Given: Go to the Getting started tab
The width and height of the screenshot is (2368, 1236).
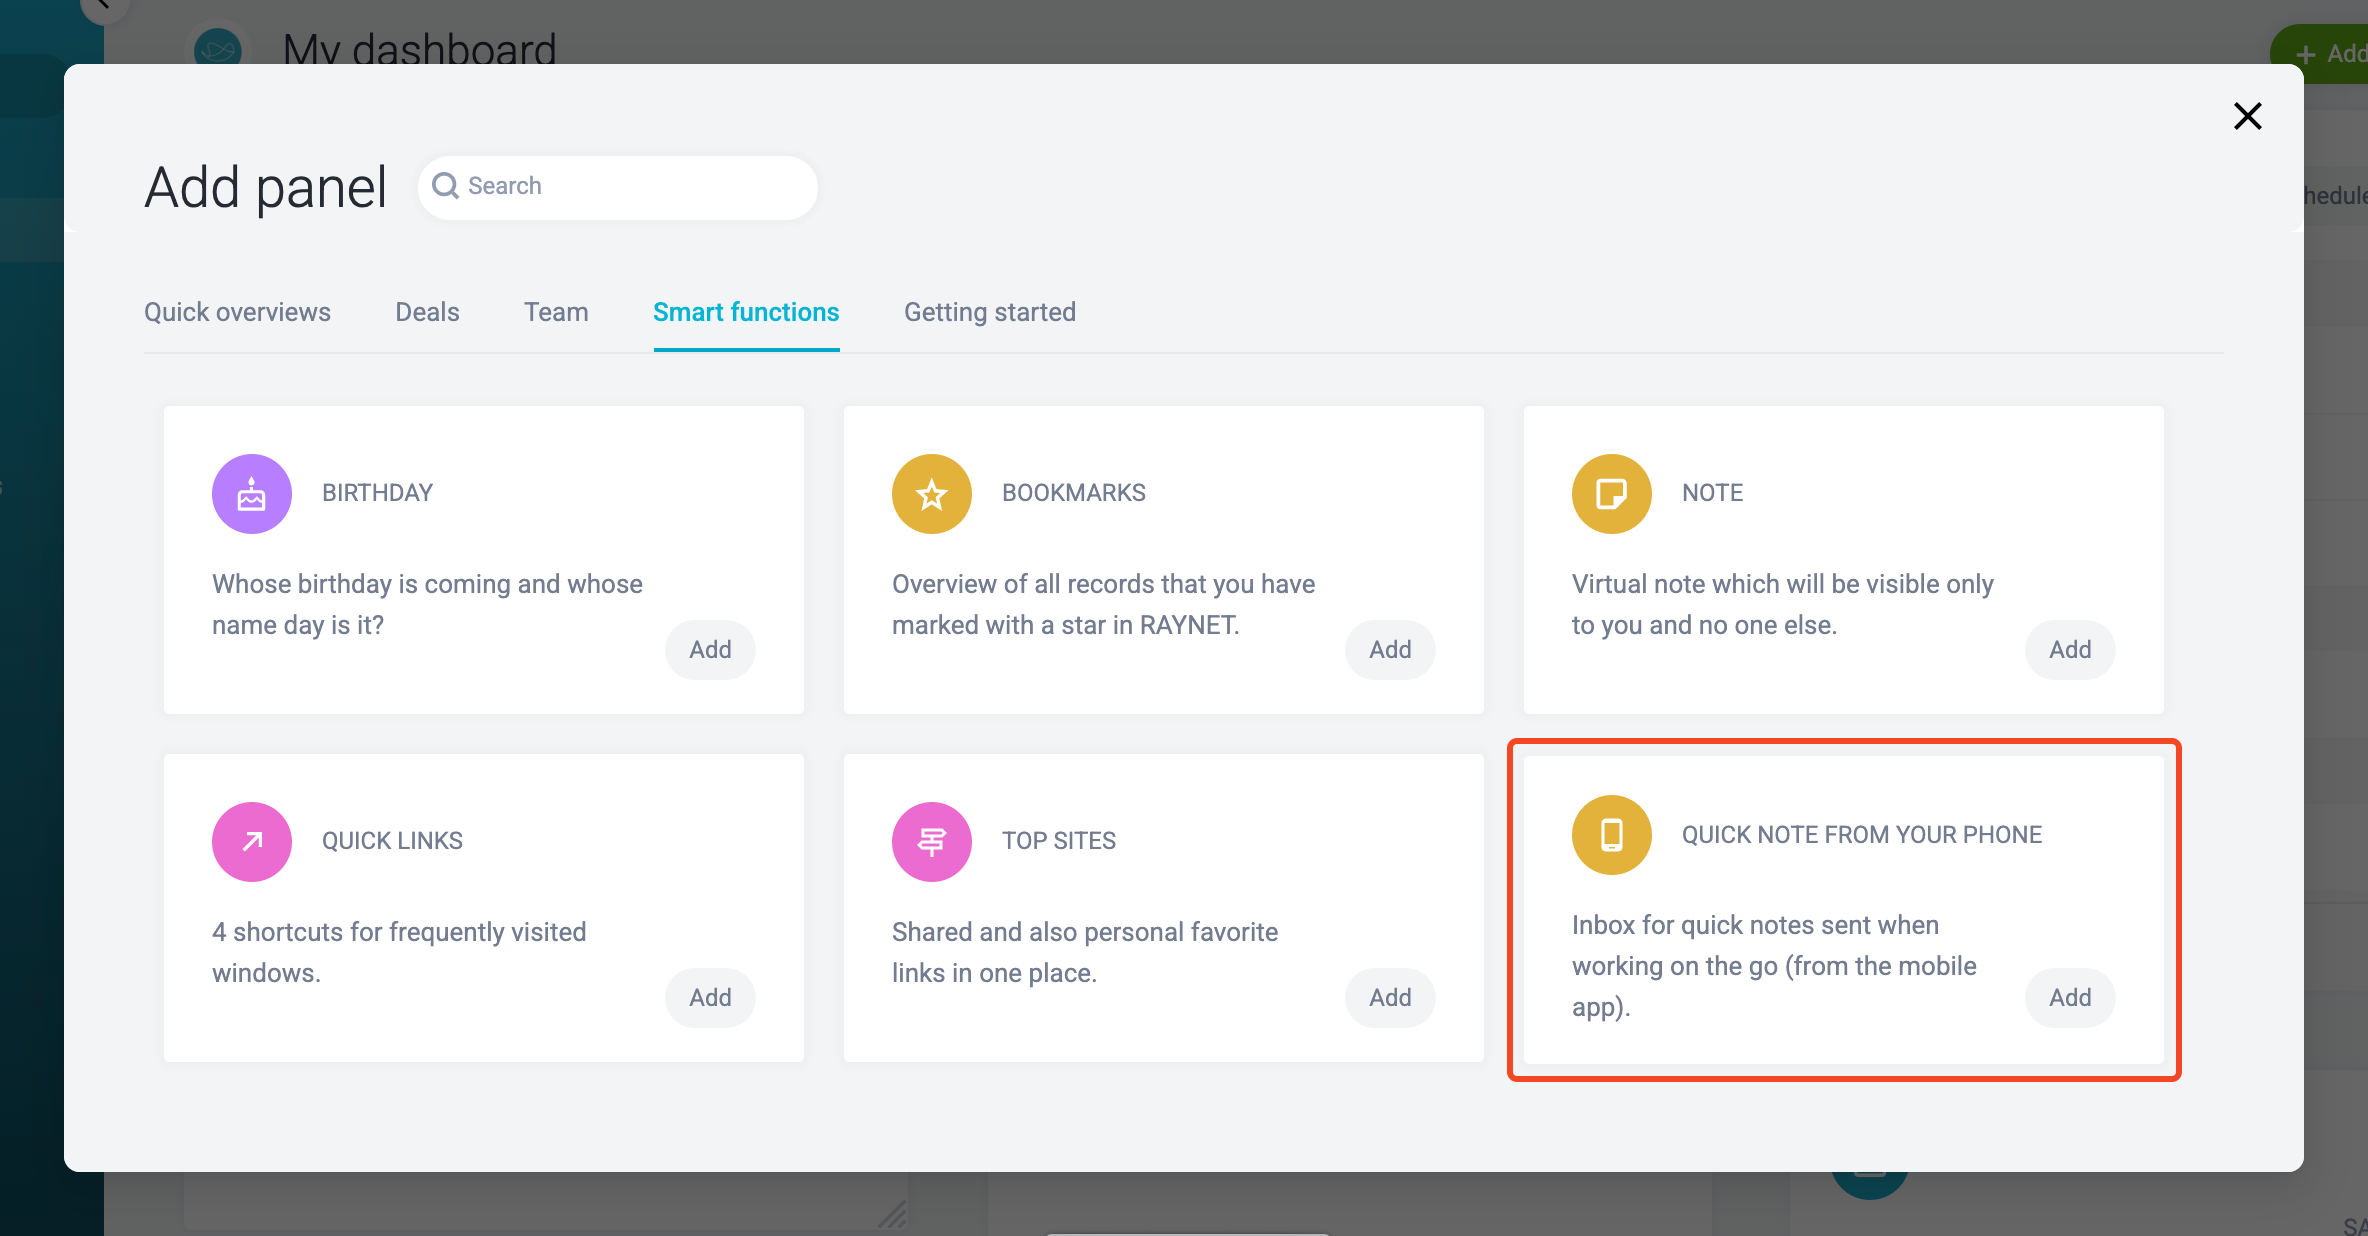Looking at the screenshot, I should (x=990, y=312).
